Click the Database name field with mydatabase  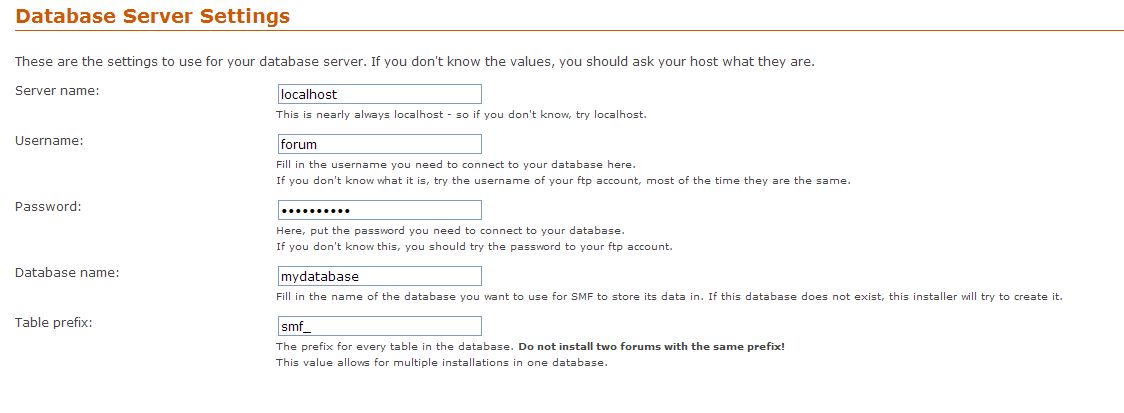[379, 276]
